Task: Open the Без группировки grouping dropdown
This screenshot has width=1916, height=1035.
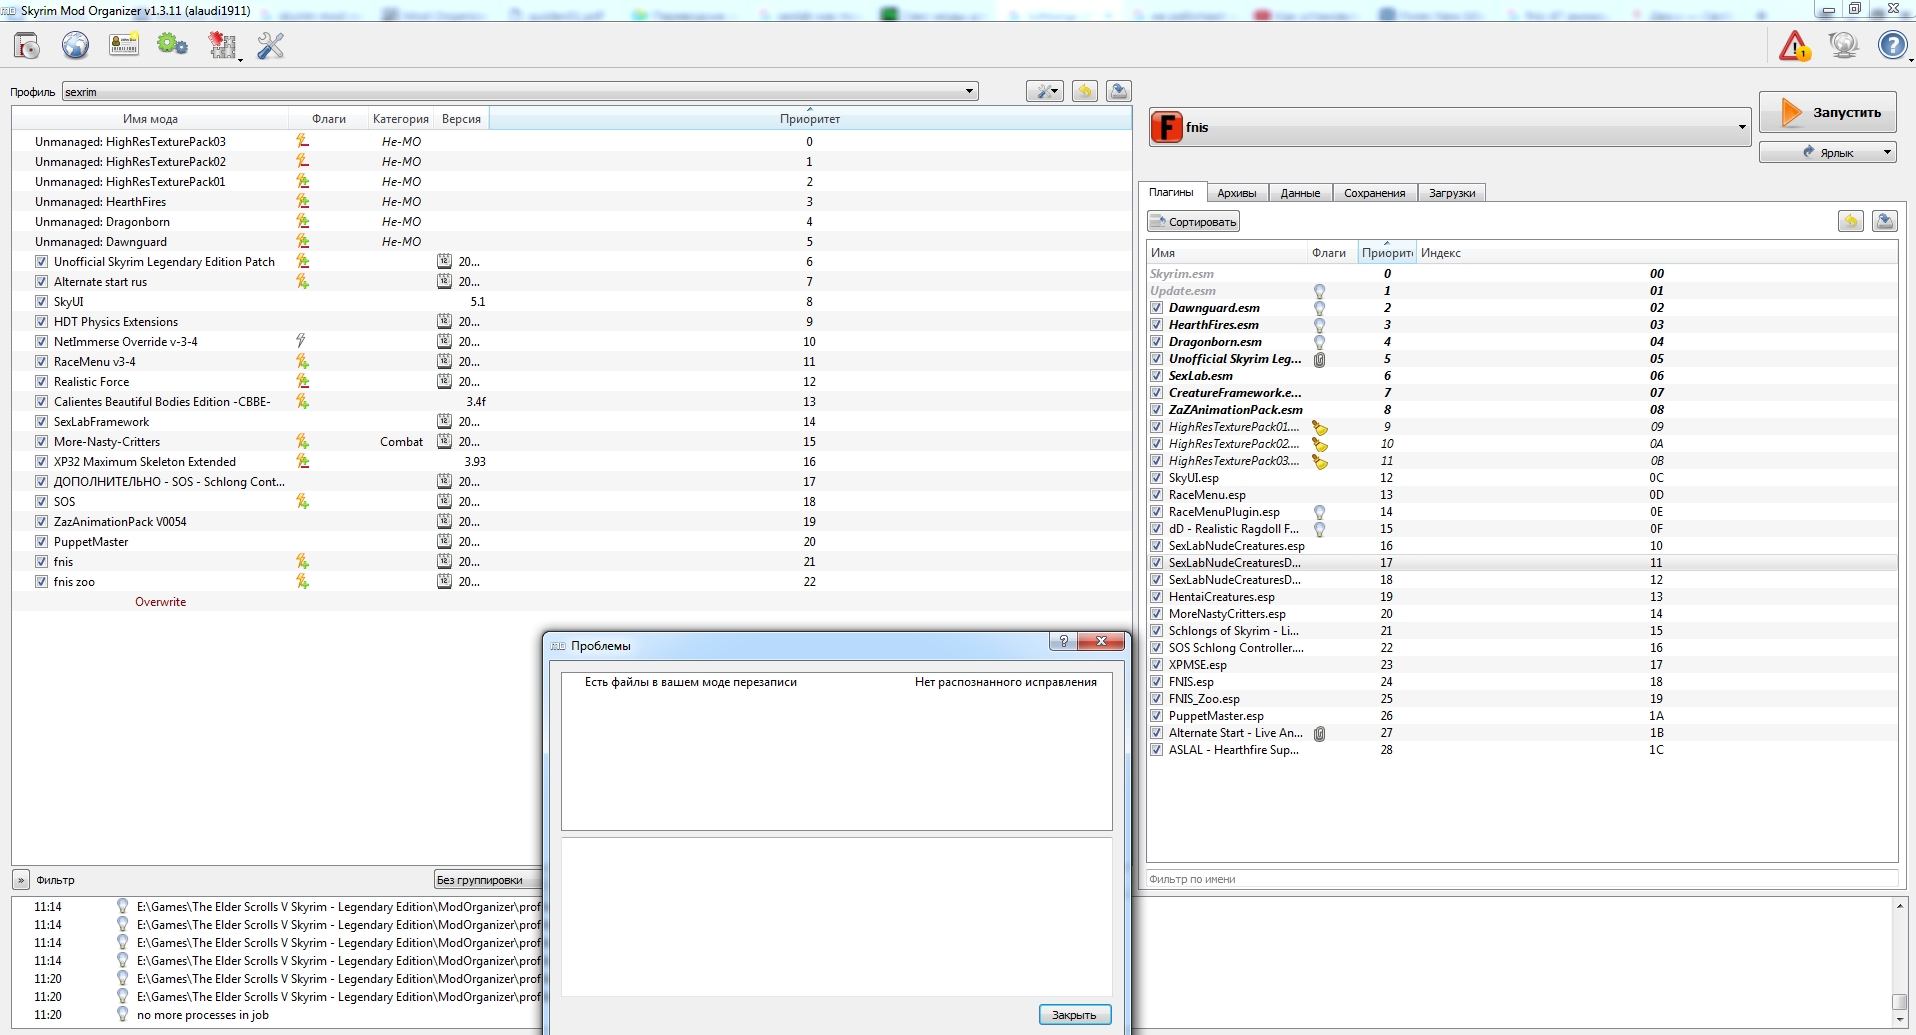Action: tap(488, 880)
